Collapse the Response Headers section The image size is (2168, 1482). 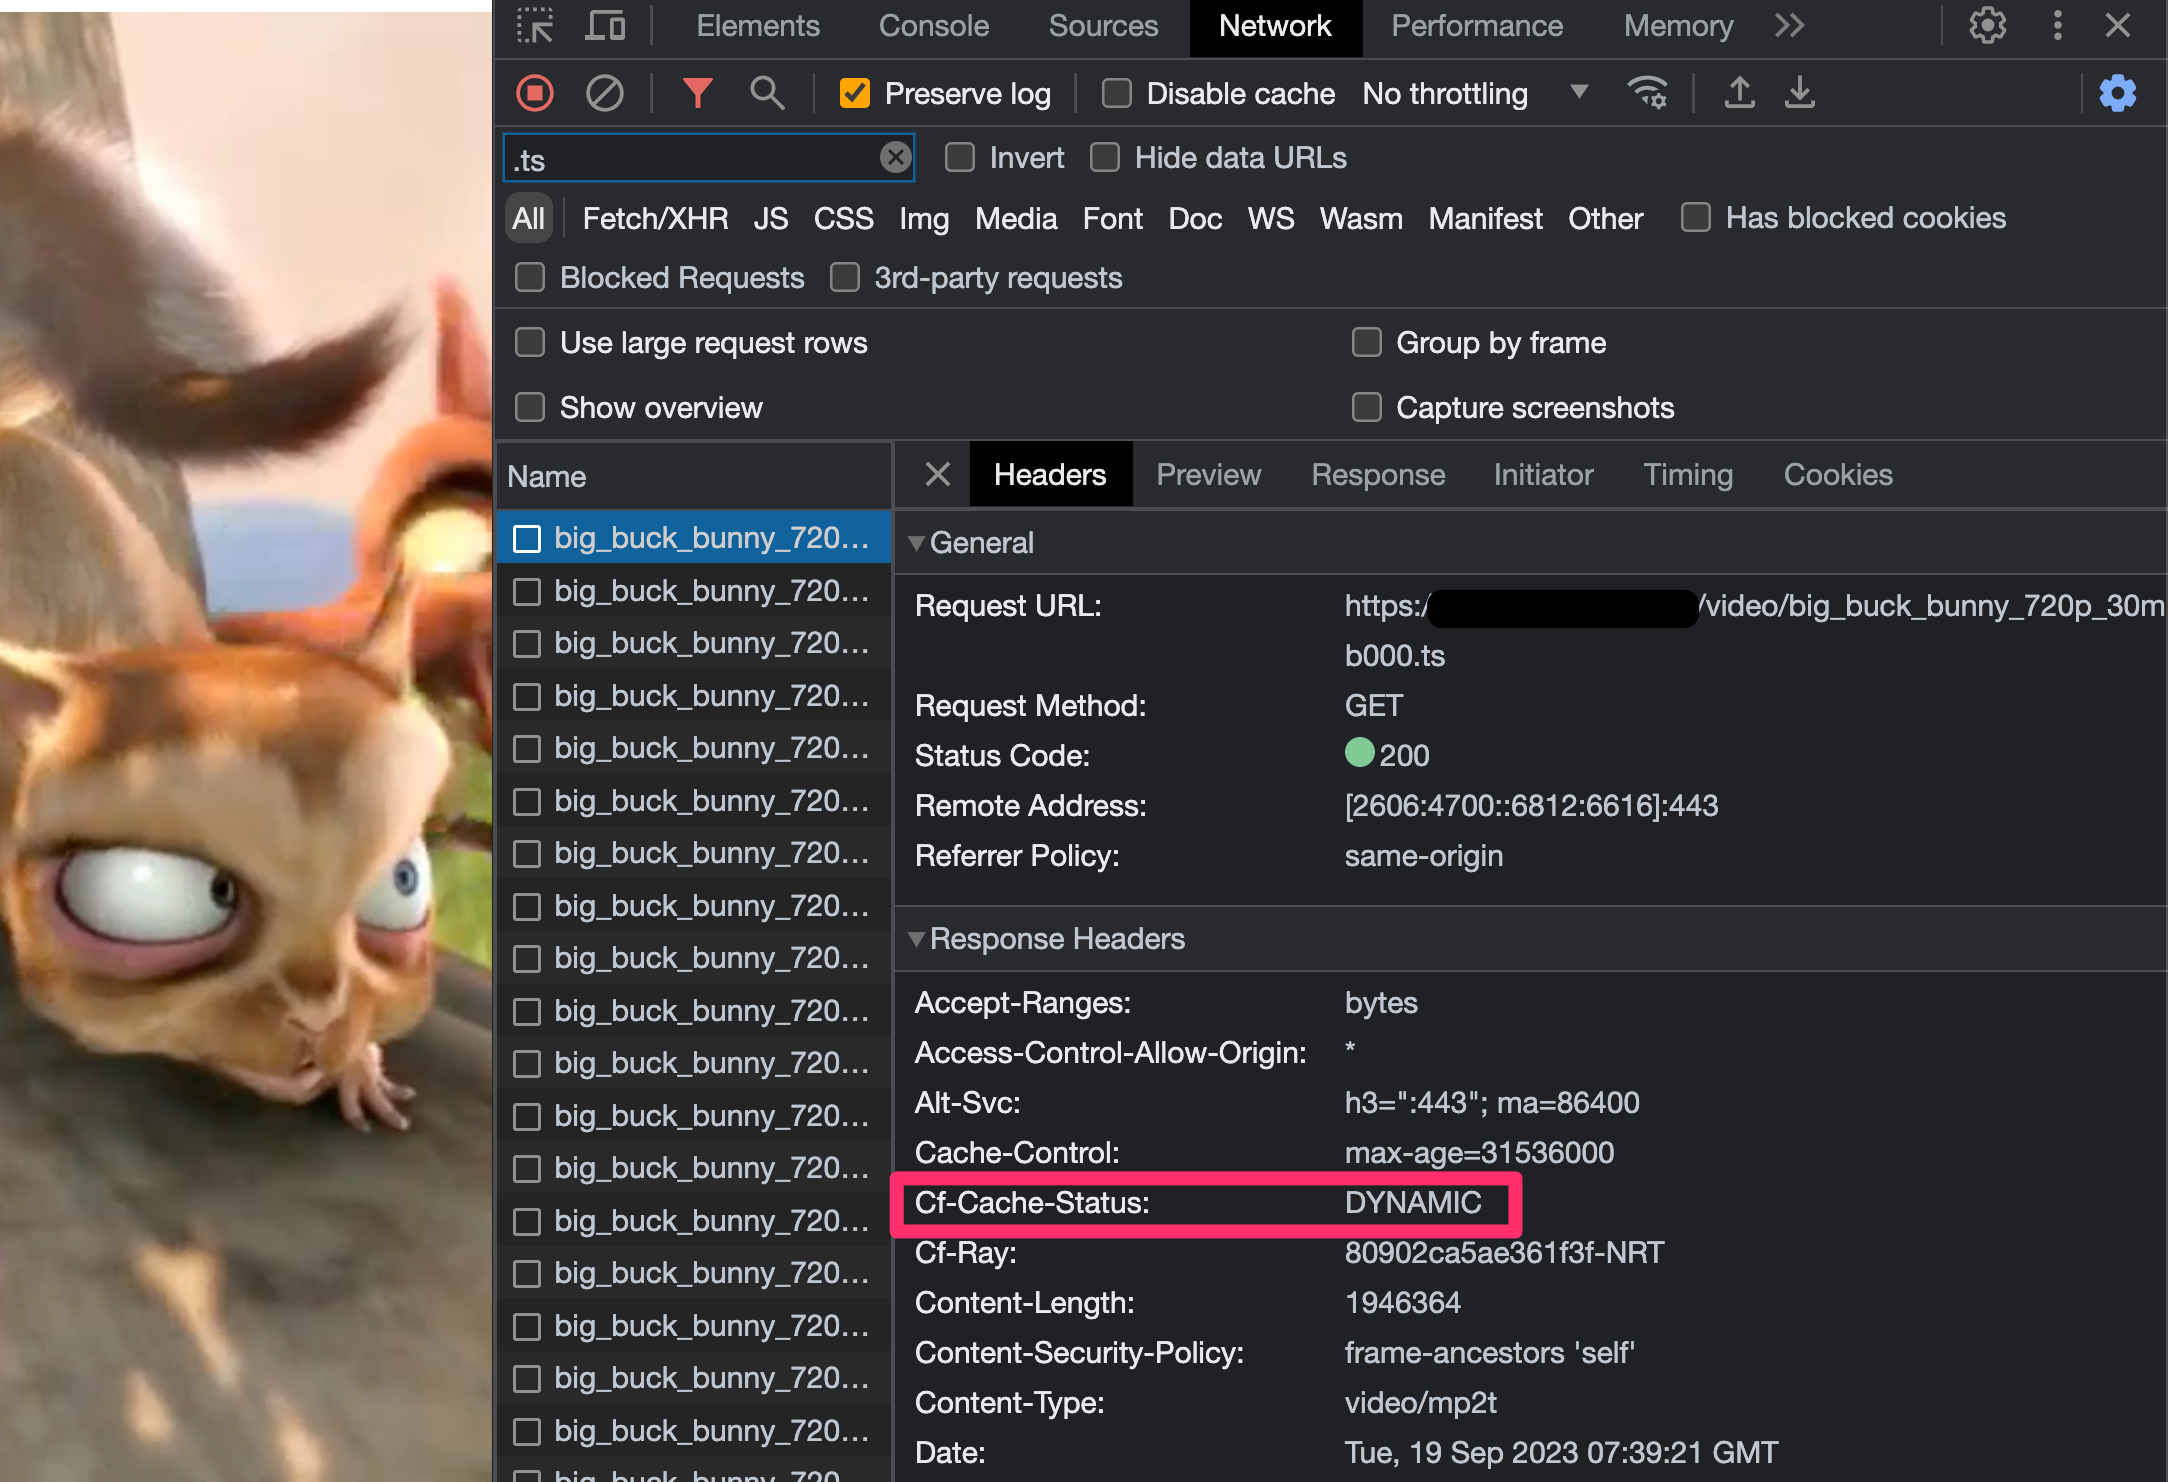[x=915, y=939]
